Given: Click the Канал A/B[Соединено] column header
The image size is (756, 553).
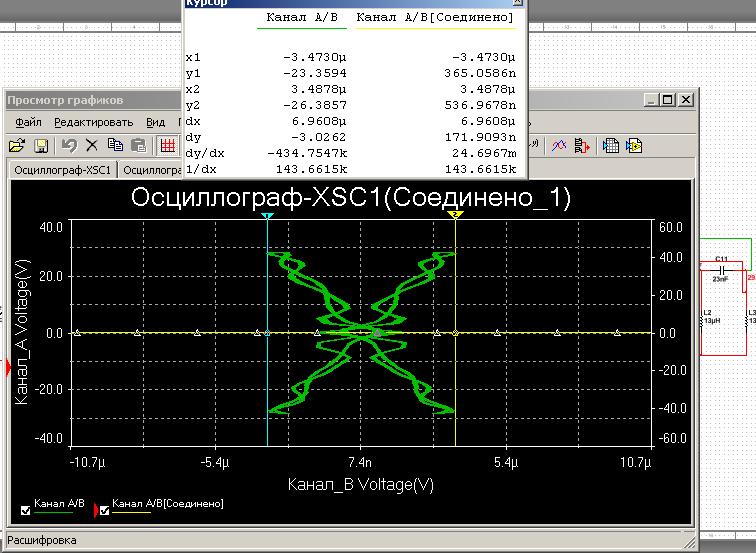Looking at the screenshot, I should [x=435, y=17].
